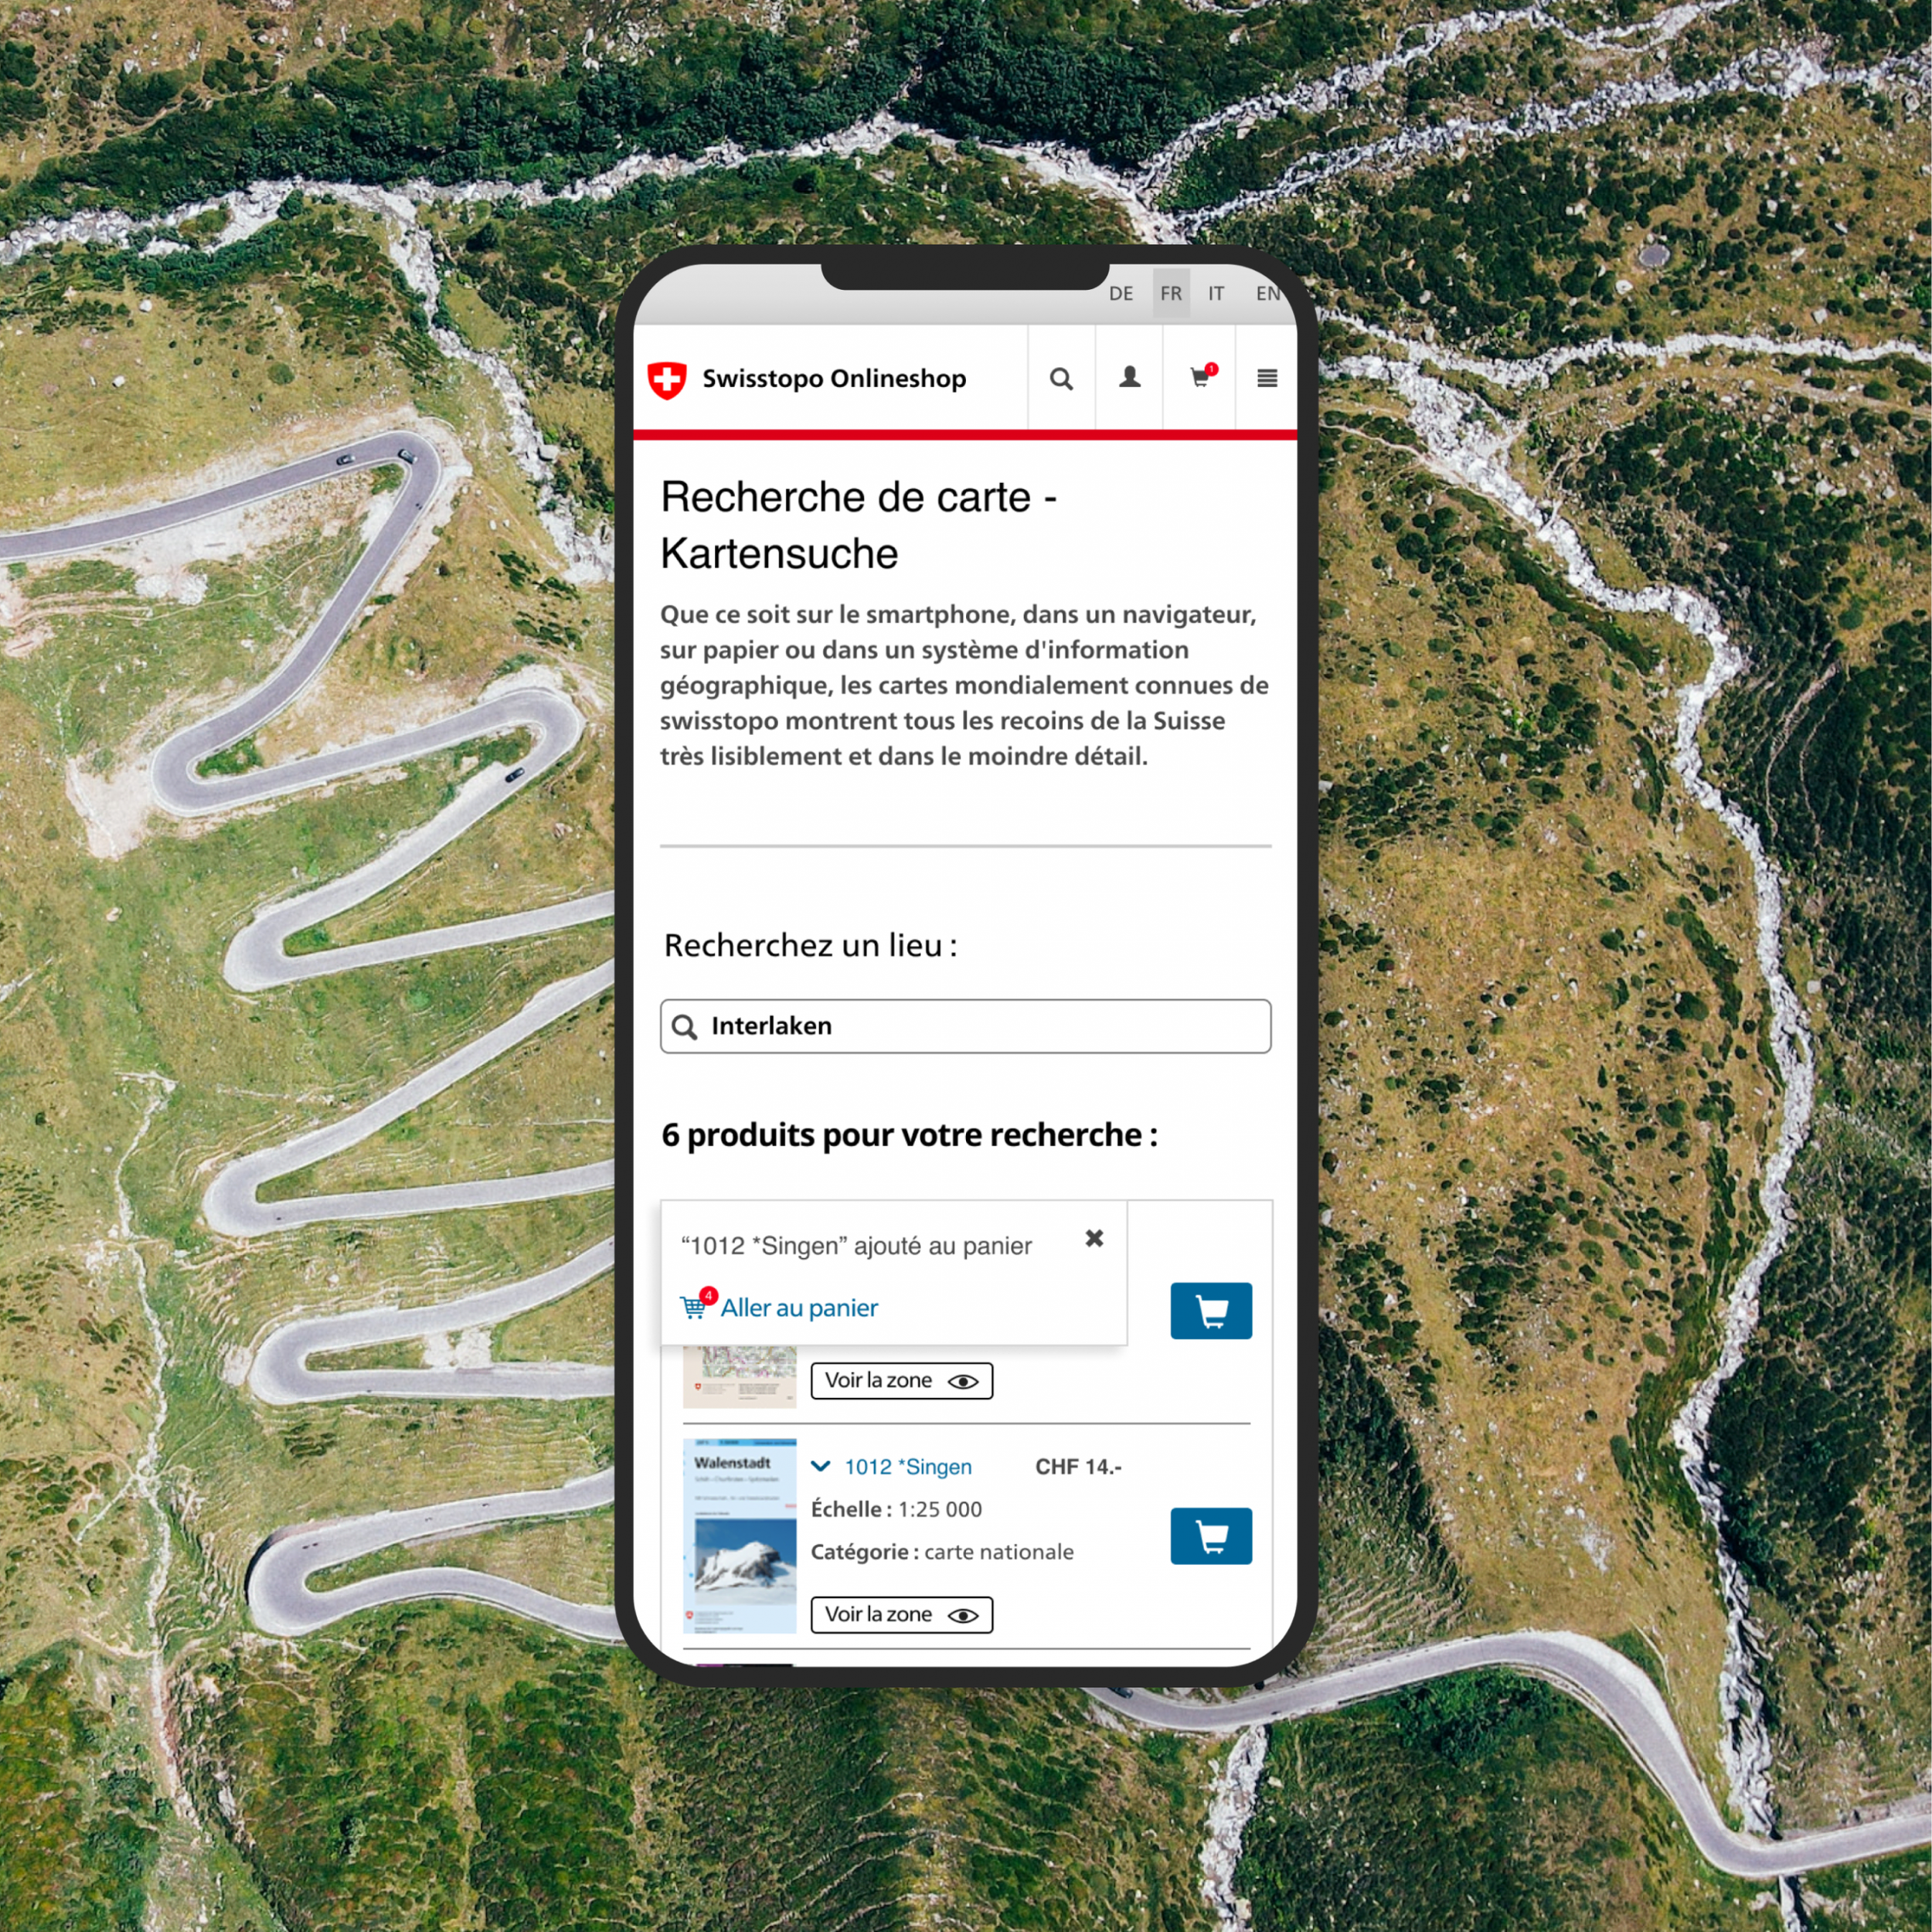Add 1012 Singen map to cart

[1210, 1536]
